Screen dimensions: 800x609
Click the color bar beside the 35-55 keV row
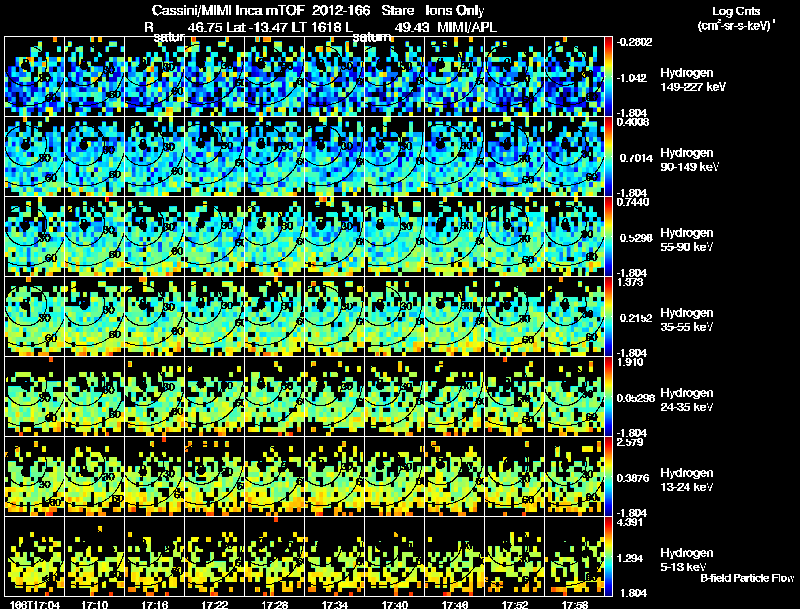click(608, 316)
